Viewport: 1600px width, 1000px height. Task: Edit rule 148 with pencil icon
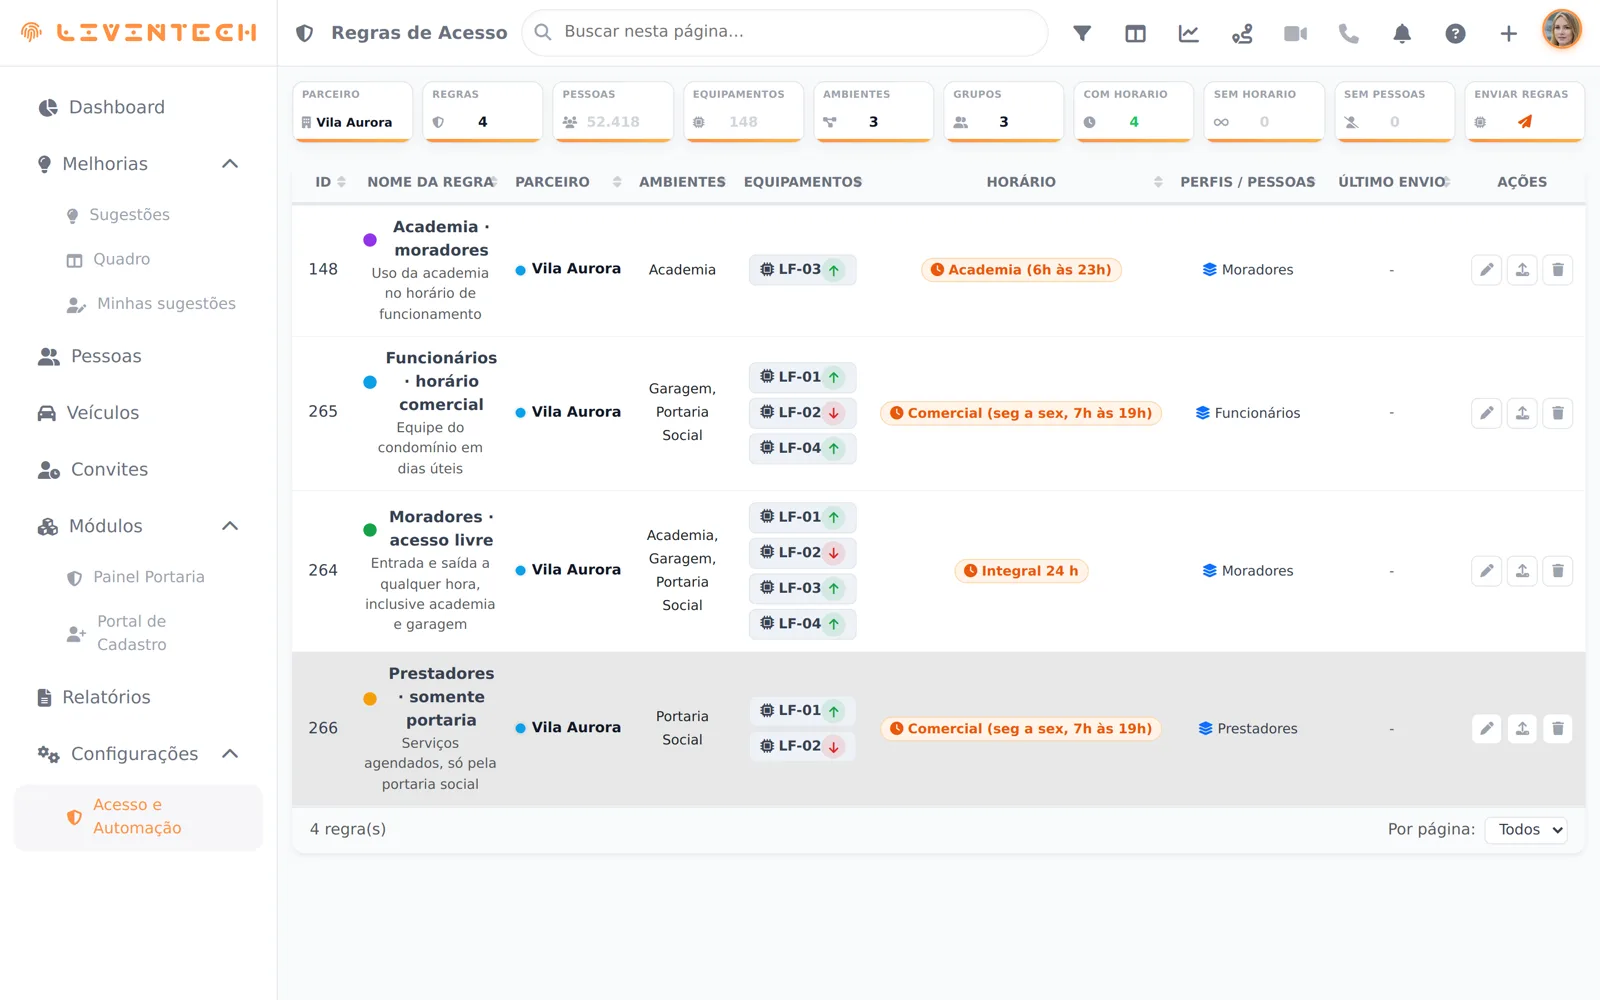tap(1487, 270)
